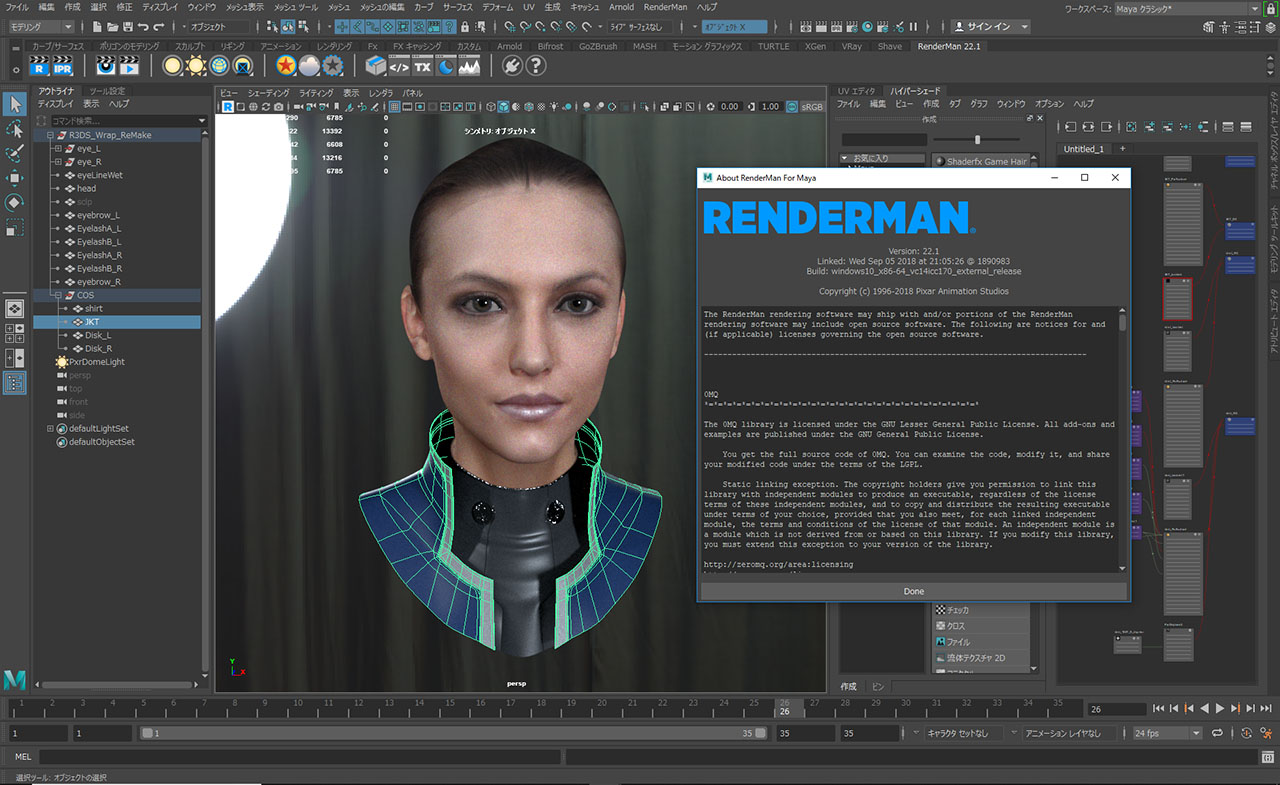Expand the defaultLightSet node
The width and height of the screenshot is (1280, 785).
click(50, 429)
